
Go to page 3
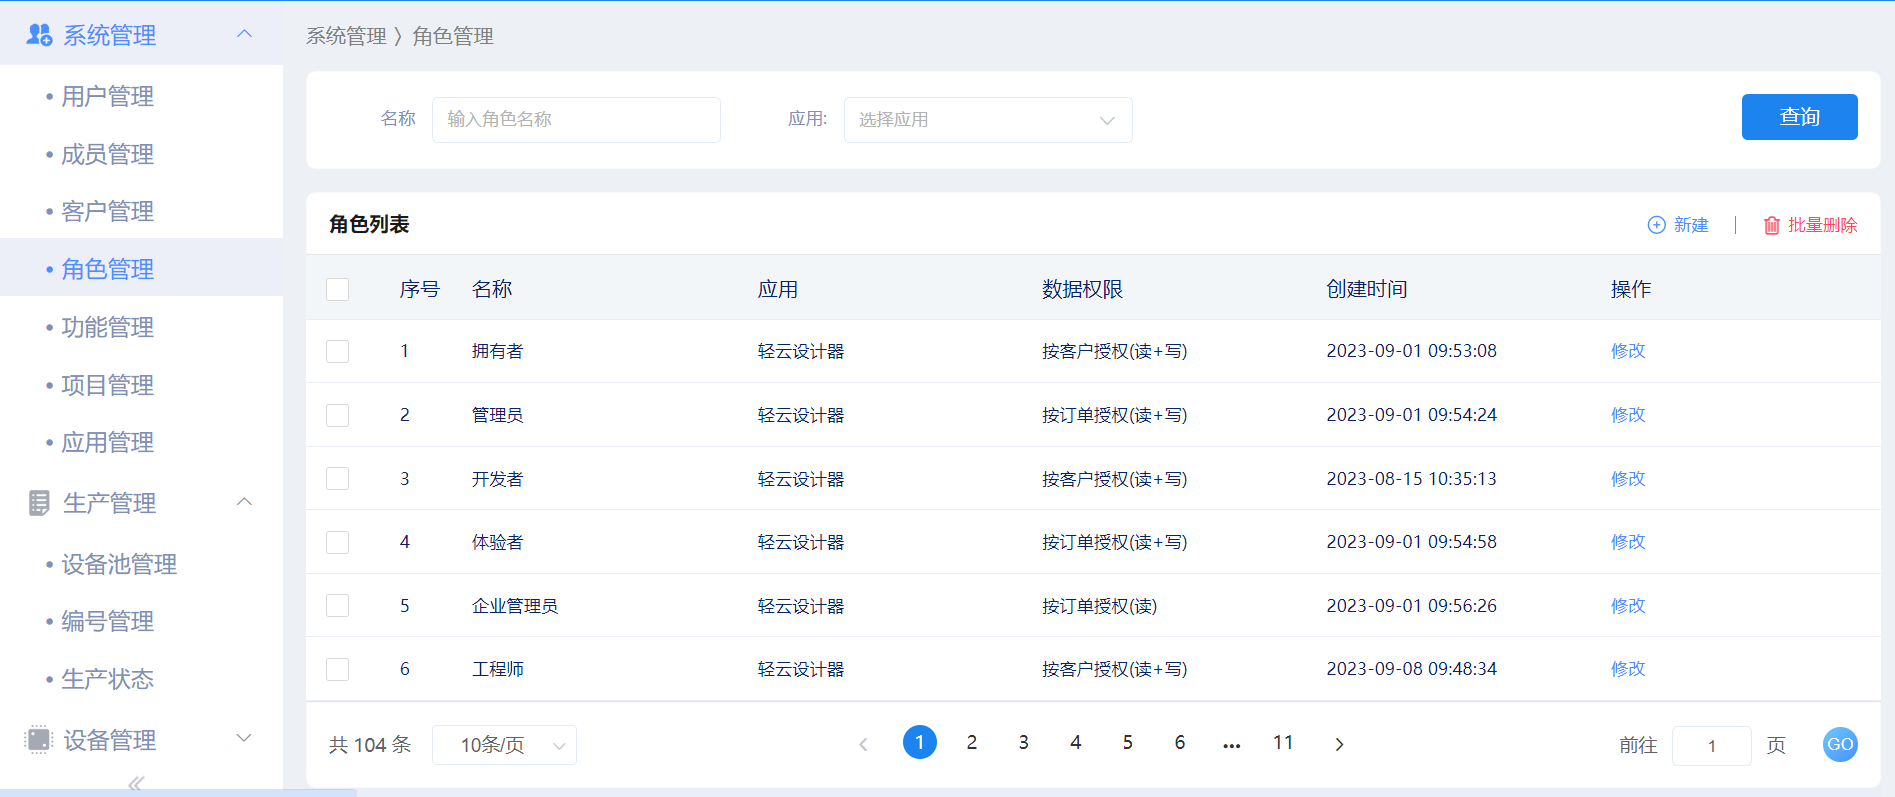(x=1024, y=742)
